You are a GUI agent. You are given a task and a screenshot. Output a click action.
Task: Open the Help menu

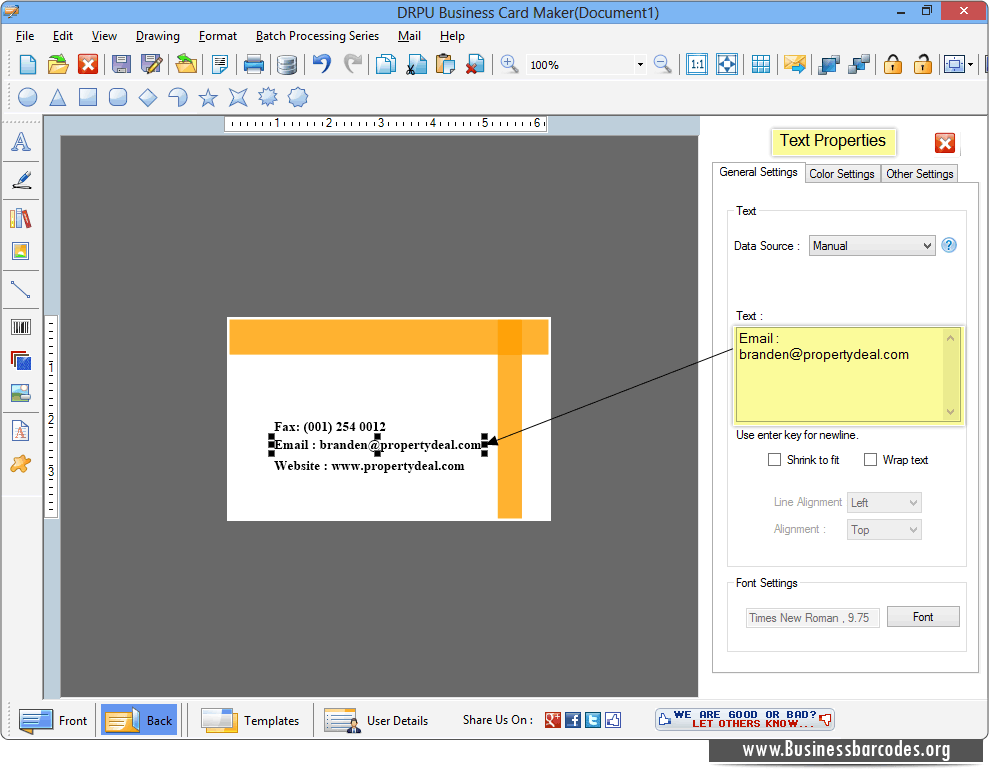point(452,36)
